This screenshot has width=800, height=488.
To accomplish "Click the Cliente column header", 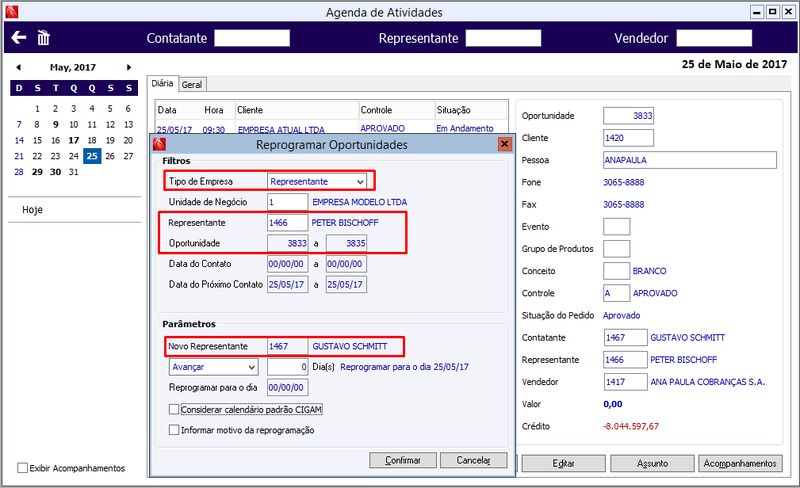I will tap(297, 110).
